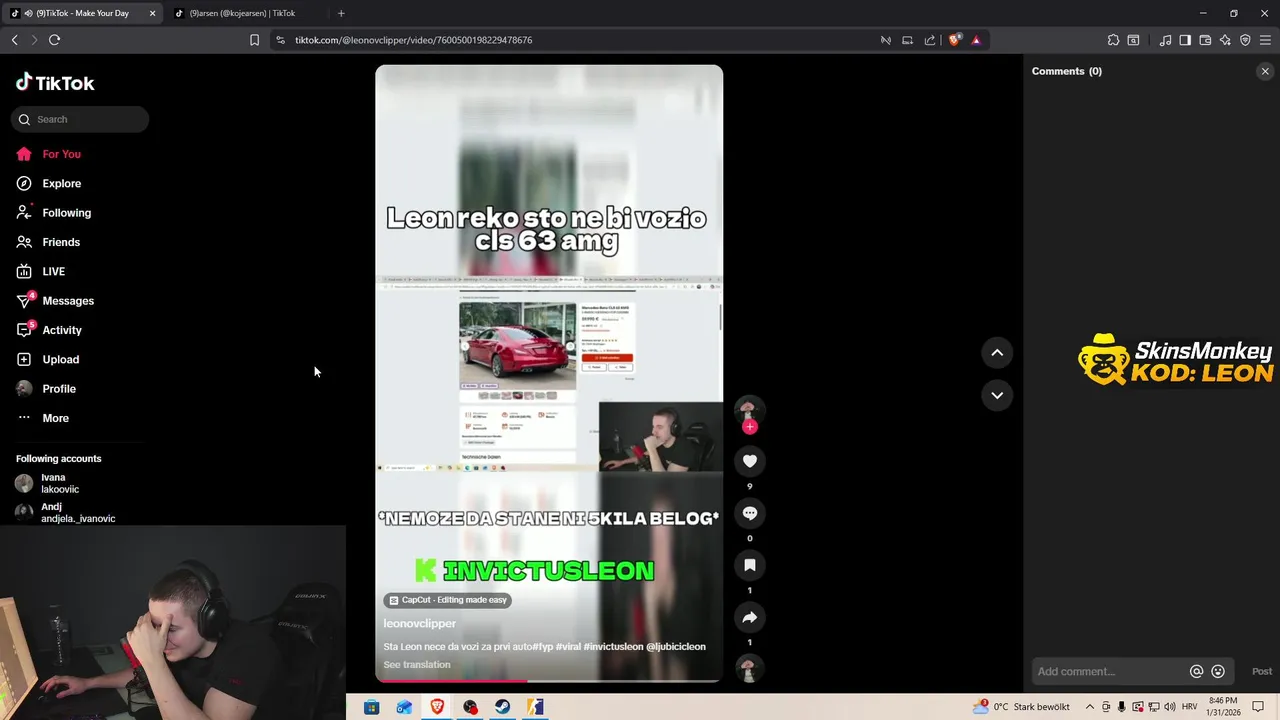The width and height of the screenshot is (1280, 720).
Task: Open the browser hamburger main menu
Action: pos(1265,40)
